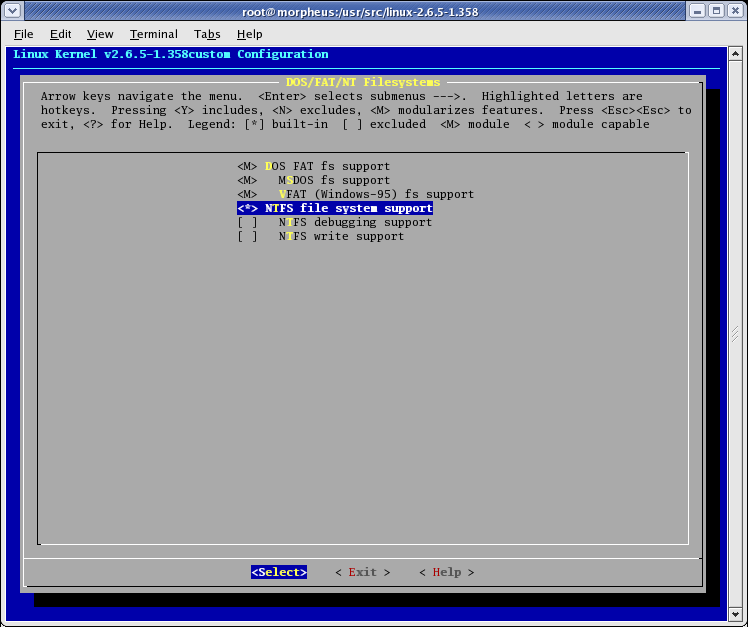748x627 pixels.
Task: Open the File menu
Action: tap(24, 34)
